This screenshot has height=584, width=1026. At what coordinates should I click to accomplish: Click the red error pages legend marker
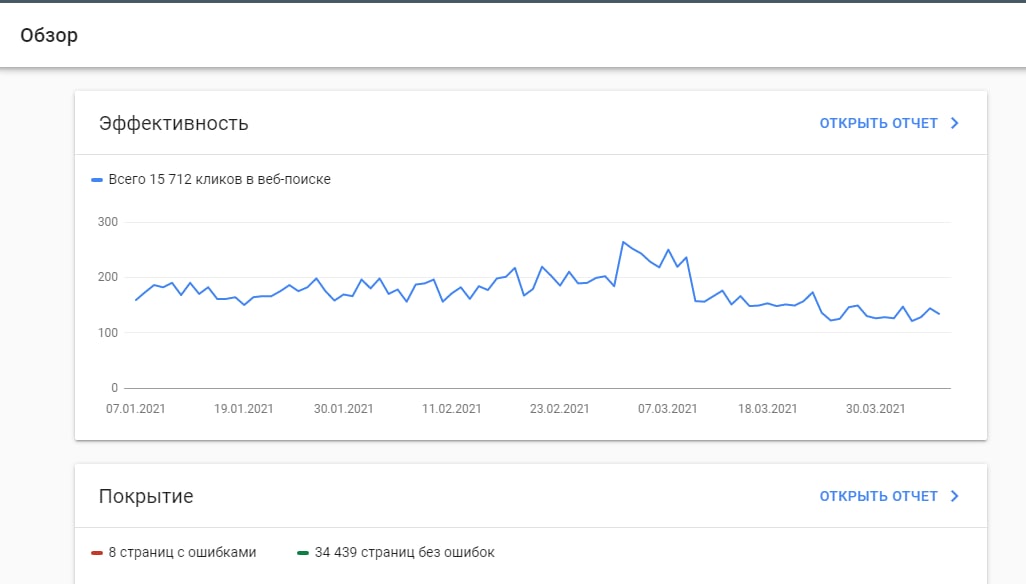[x=97, y=553]
